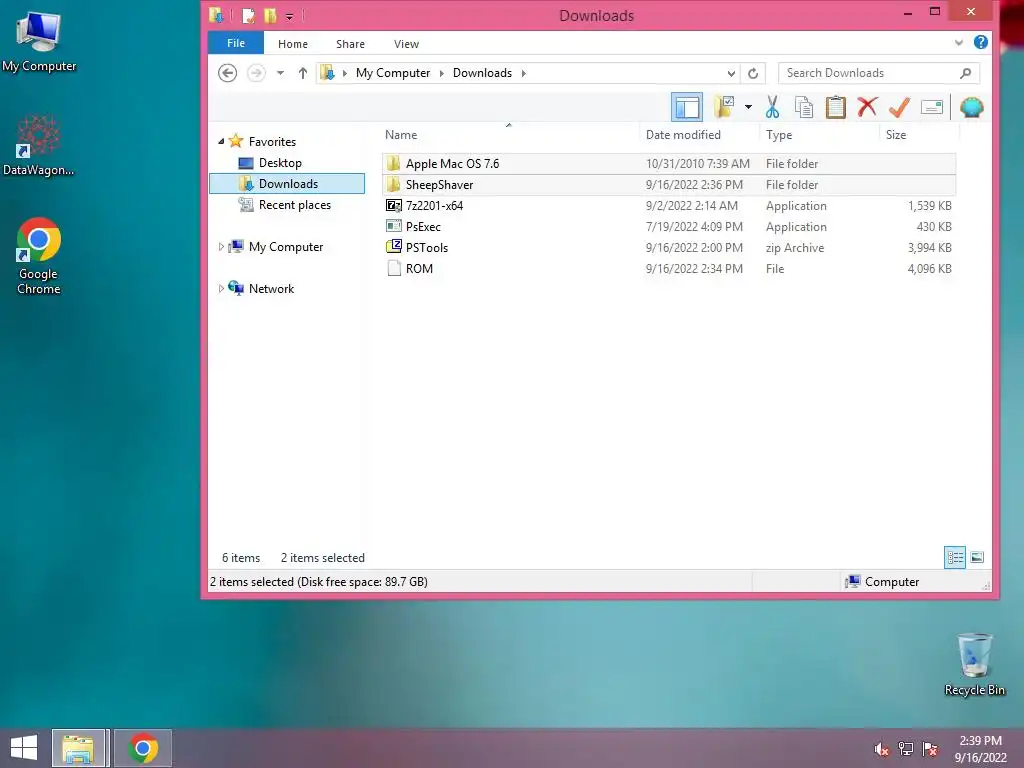Expand the Network tree node
The width and height of the screenshot is (1024, 768).
point(221,289)
